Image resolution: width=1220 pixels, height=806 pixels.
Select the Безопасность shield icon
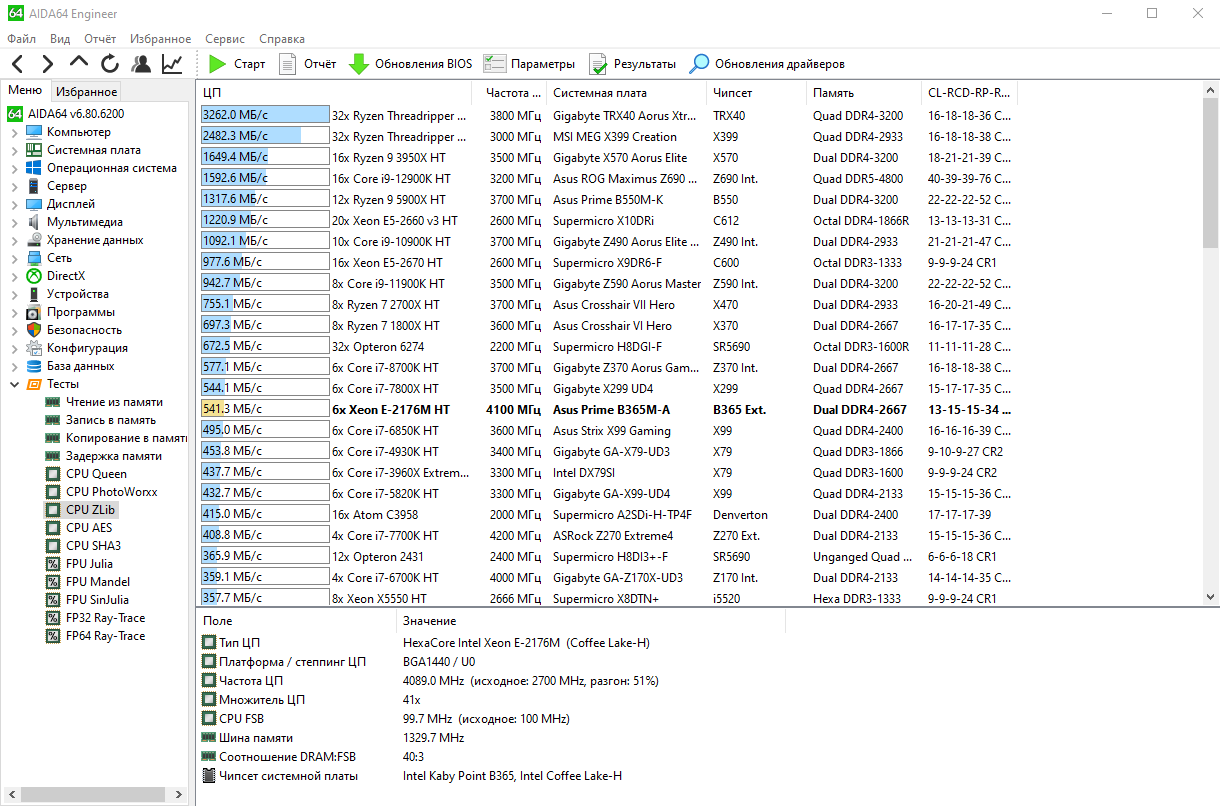click(34, 330)
